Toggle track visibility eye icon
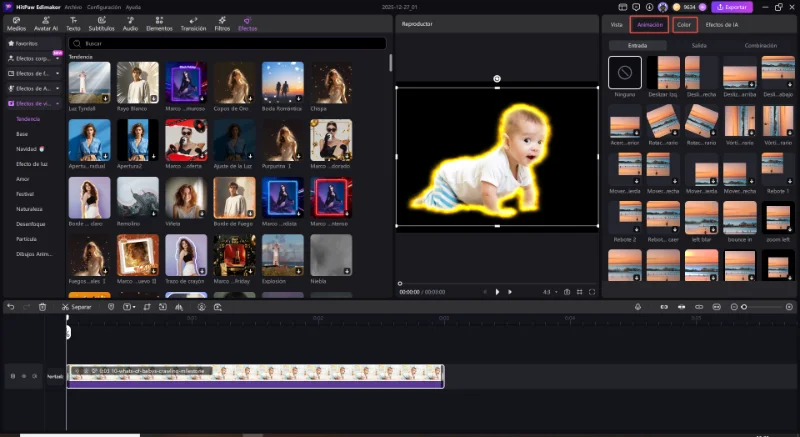This screenshot has width=800, height=437. [23, 376]
